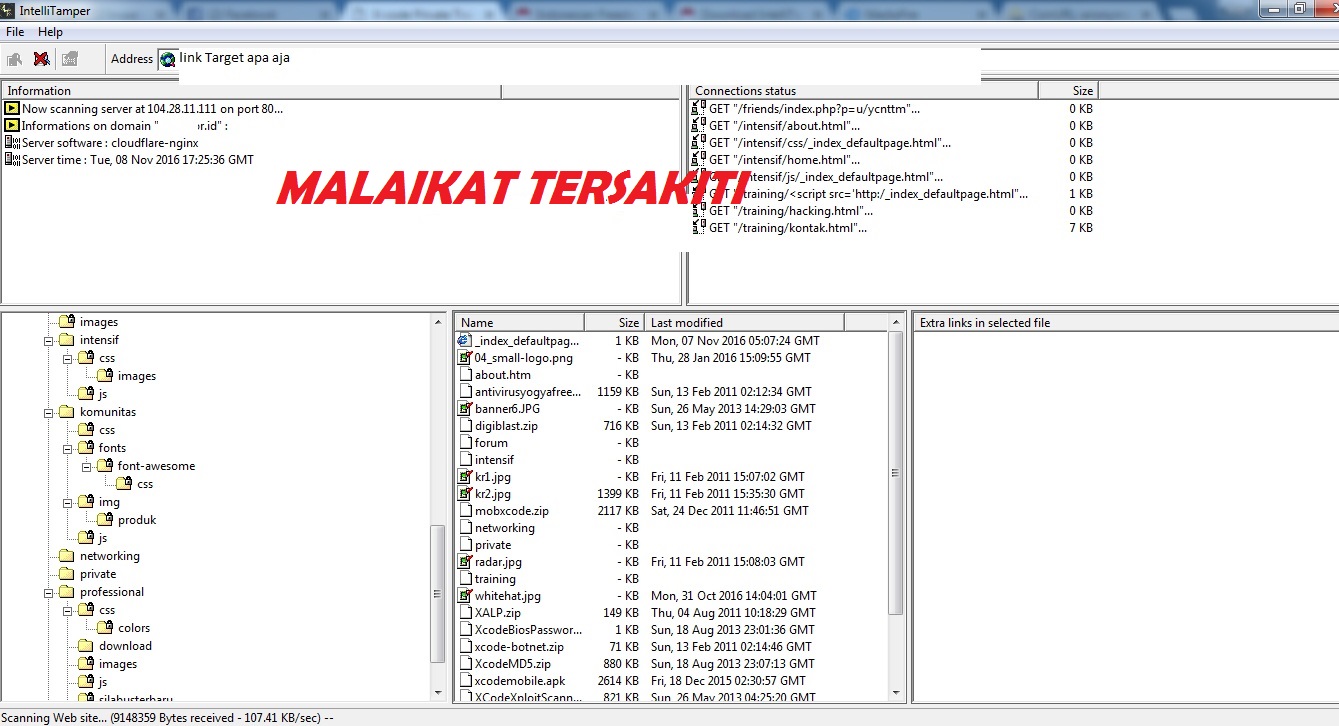Click the Information column header
Image resolution: width=1339 pixels, height=726 pixels.
pyautogui.click(x=251, y=90)
